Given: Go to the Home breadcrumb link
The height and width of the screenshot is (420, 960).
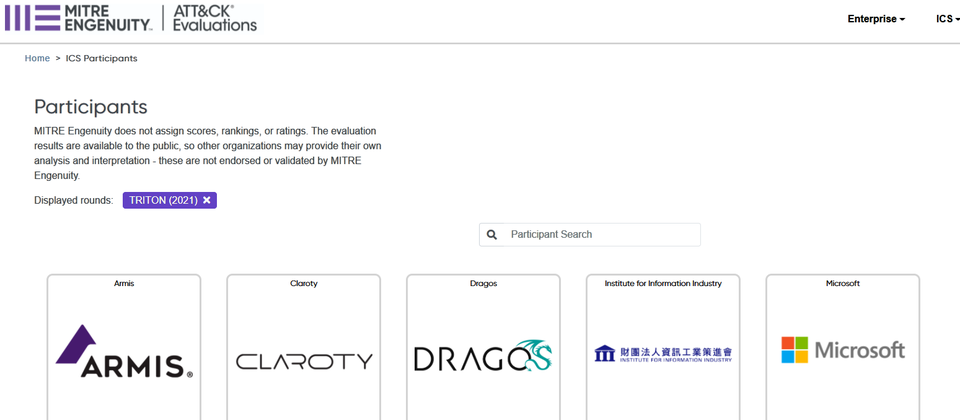Looking at the screenshot, I should coord(37,58).
